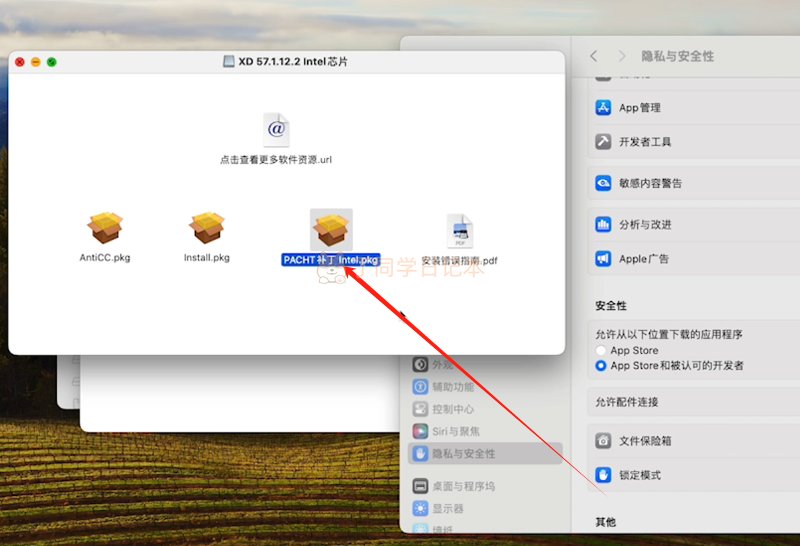Image resolution: width=800 pixels, height=546 pixels.
Task: Select the AntiCC.pkg package icon
Action: click(105, 228)
